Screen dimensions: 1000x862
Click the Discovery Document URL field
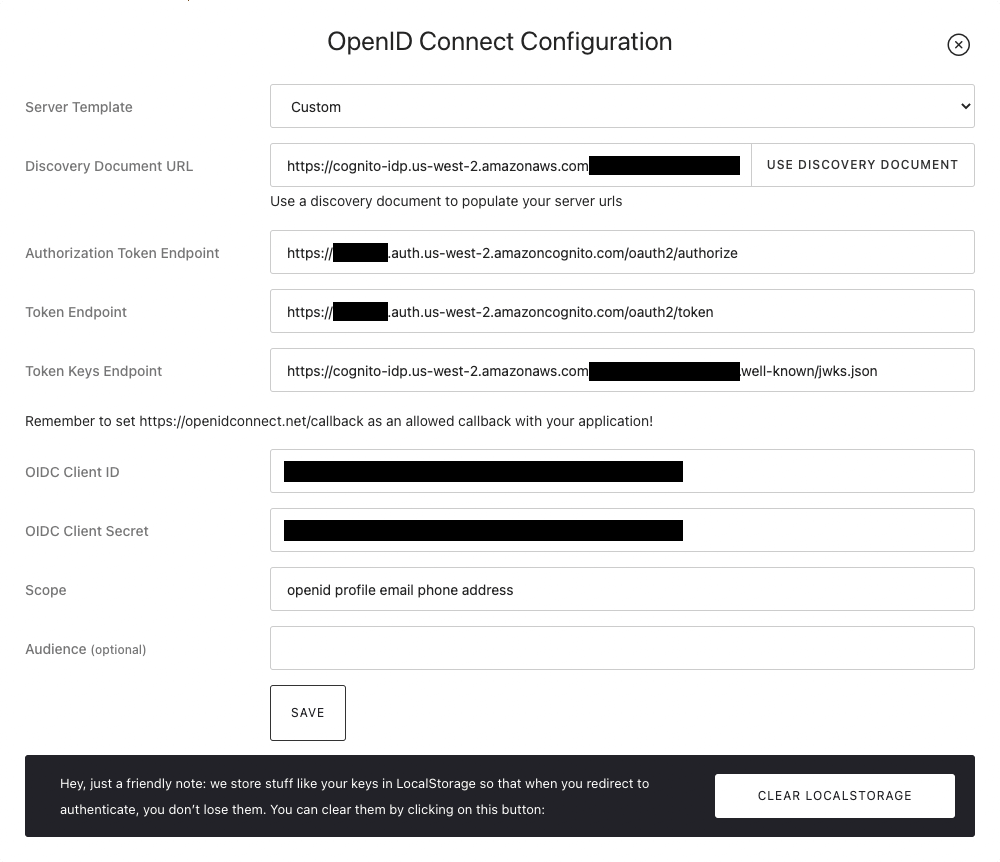(510, 166)
